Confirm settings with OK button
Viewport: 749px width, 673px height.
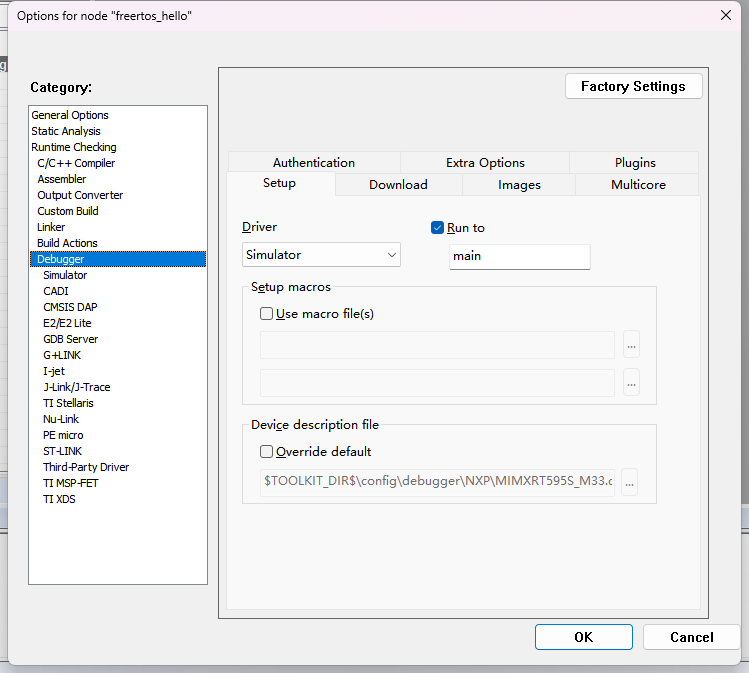(x=583, y=637)
